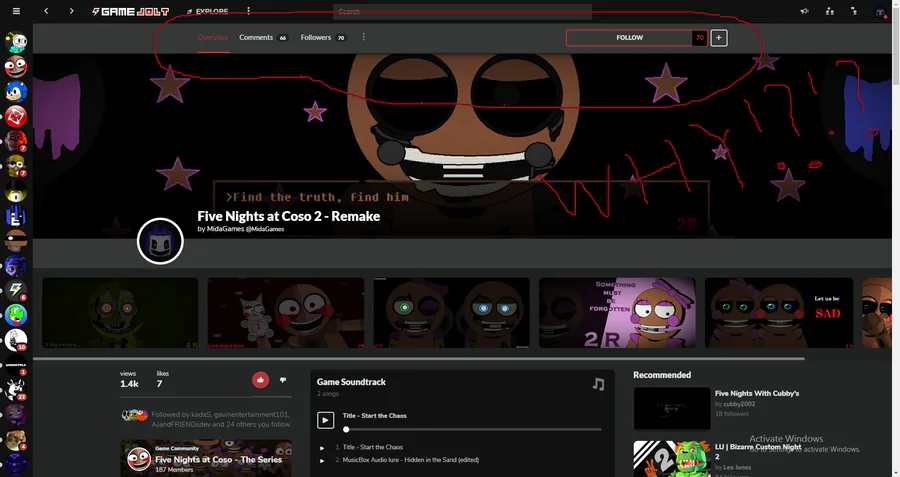Open the Coso smiling face community in sidebar
Screen dimensions: 900x477
click(16, 67)
